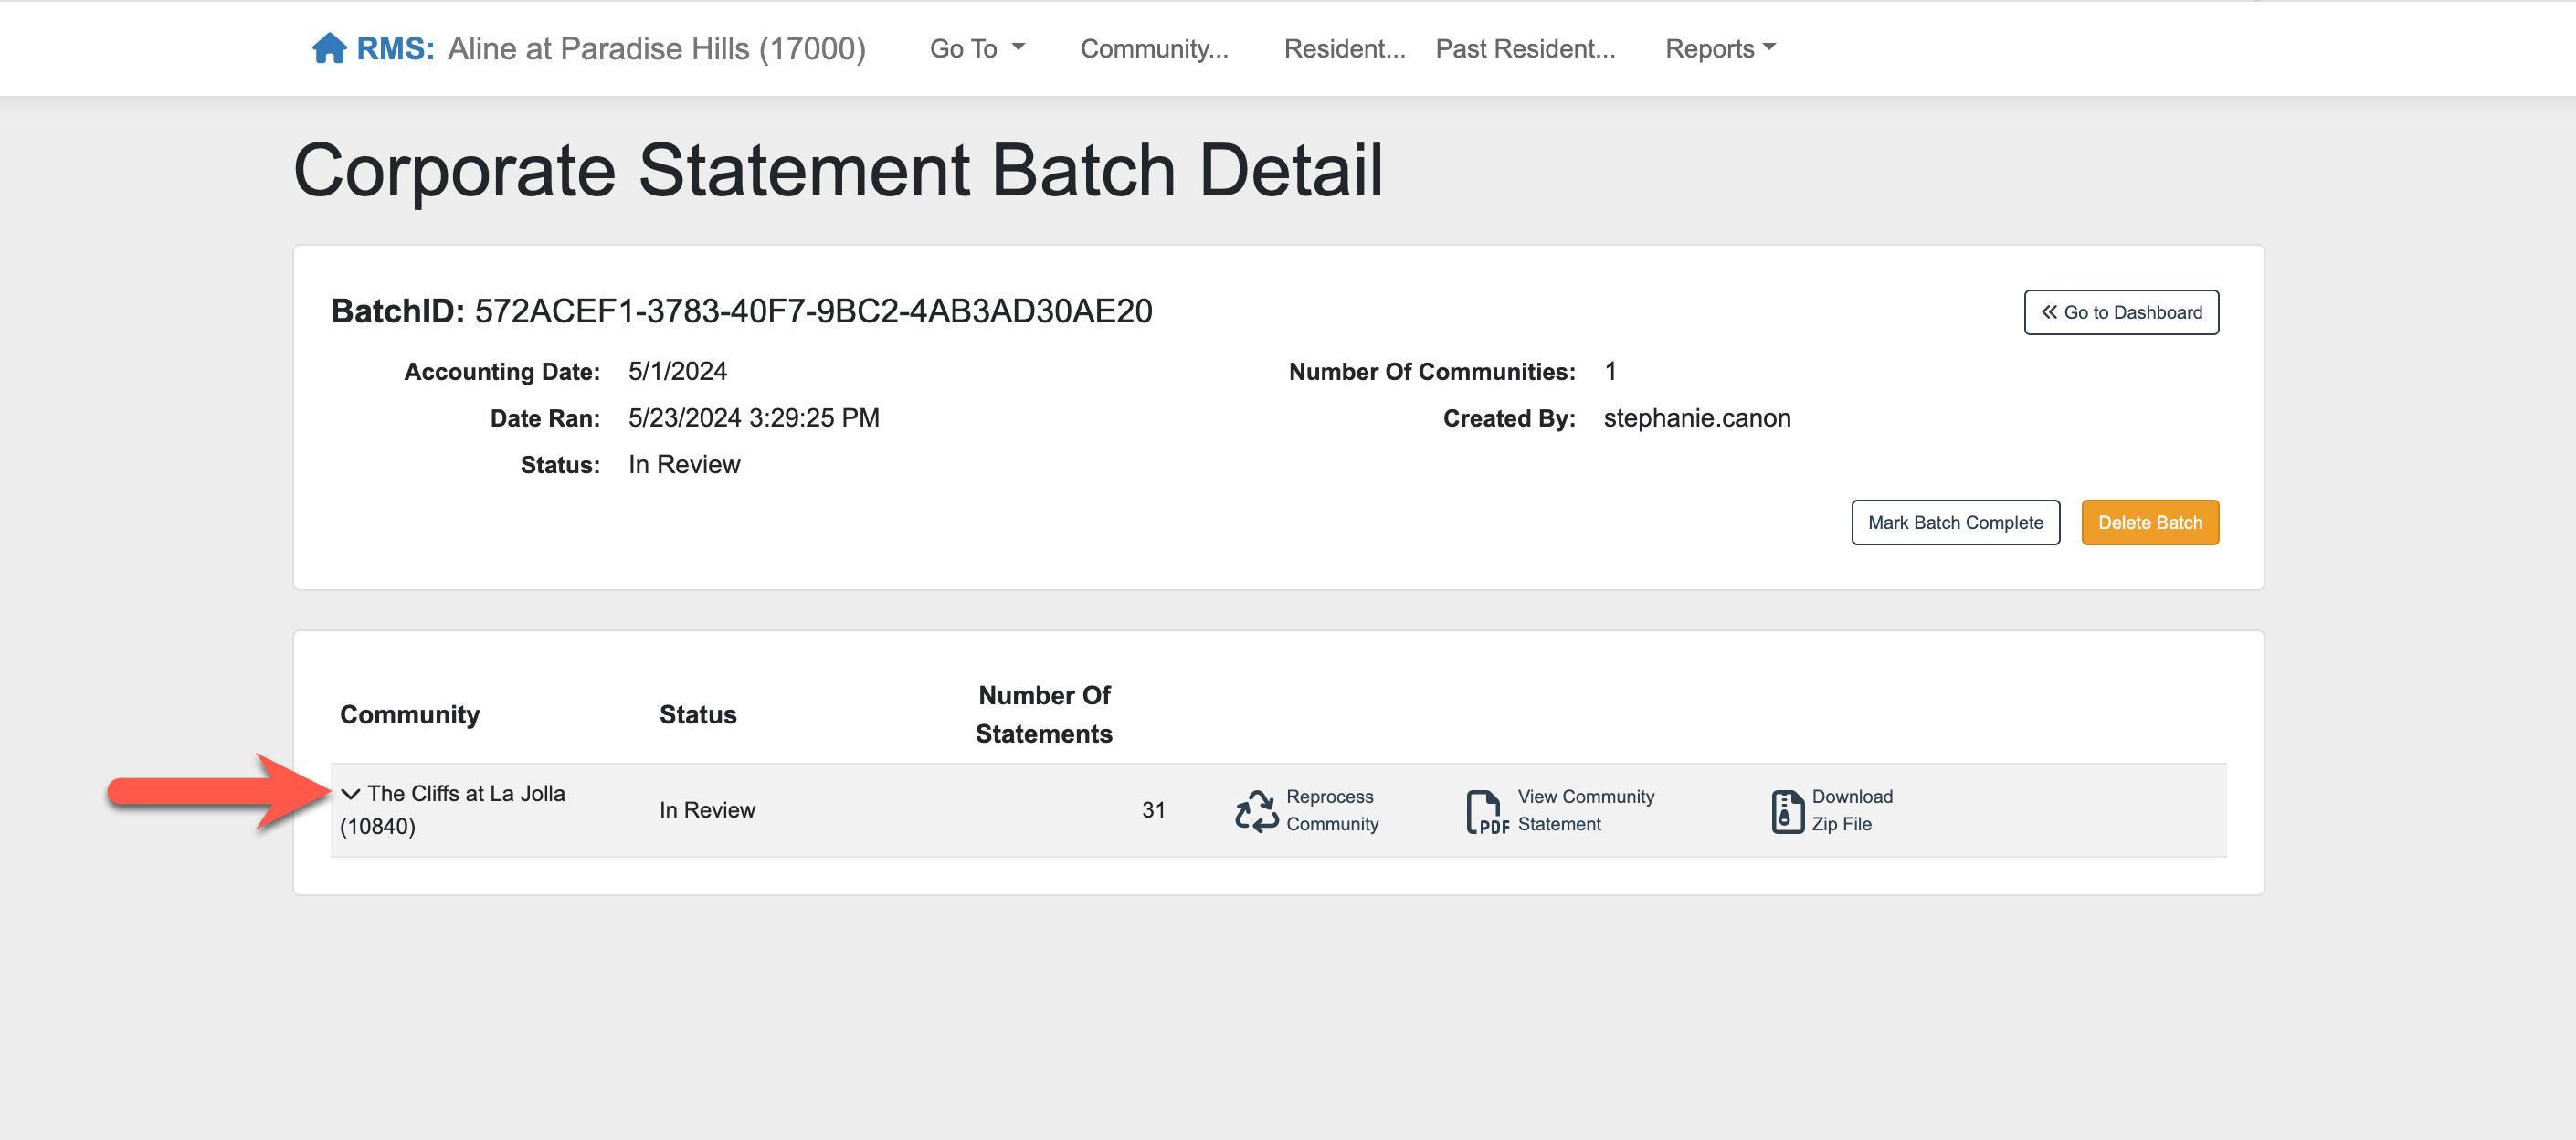The width and height of the screenshot is (2576, 1140).
Task: Click the PDF statement file icon
Action: [x=1486, y=811]
